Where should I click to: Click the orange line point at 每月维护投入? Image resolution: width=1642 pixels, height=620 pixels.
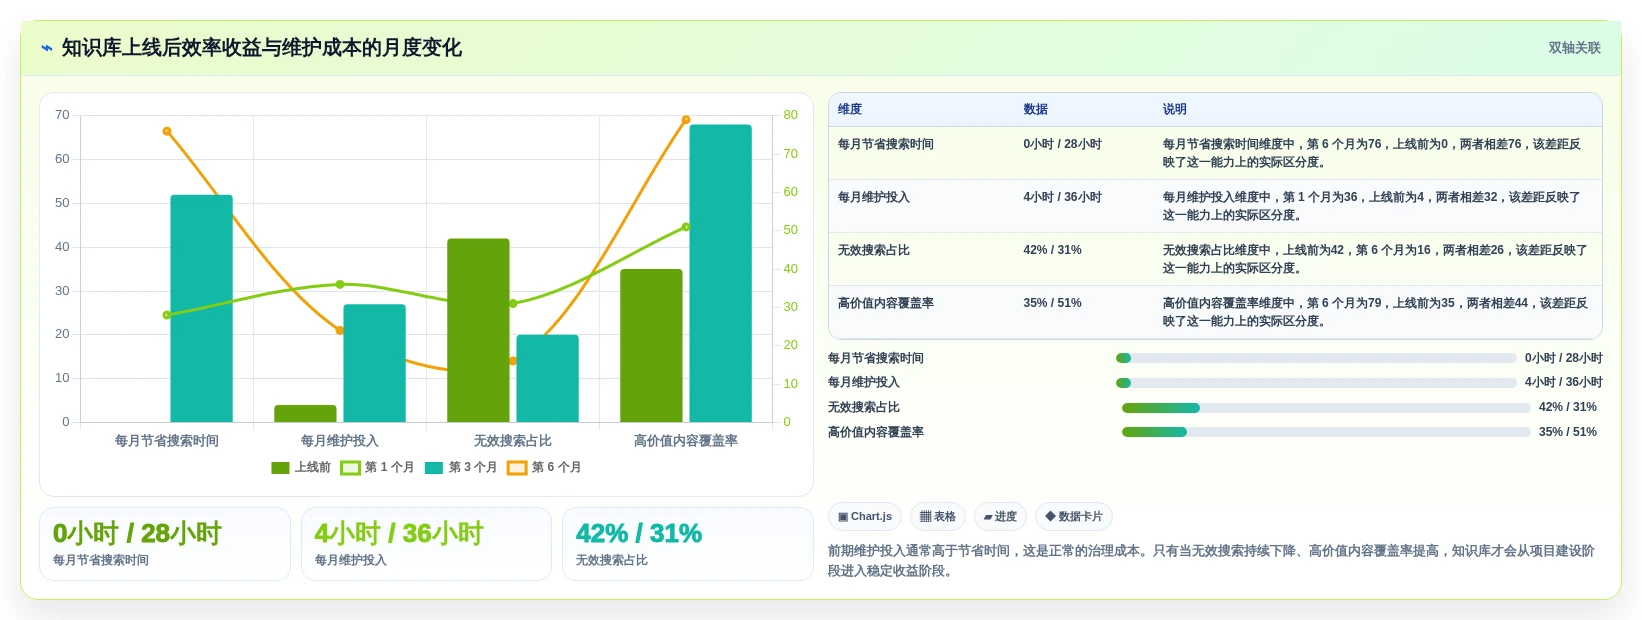tap(340, 330)
